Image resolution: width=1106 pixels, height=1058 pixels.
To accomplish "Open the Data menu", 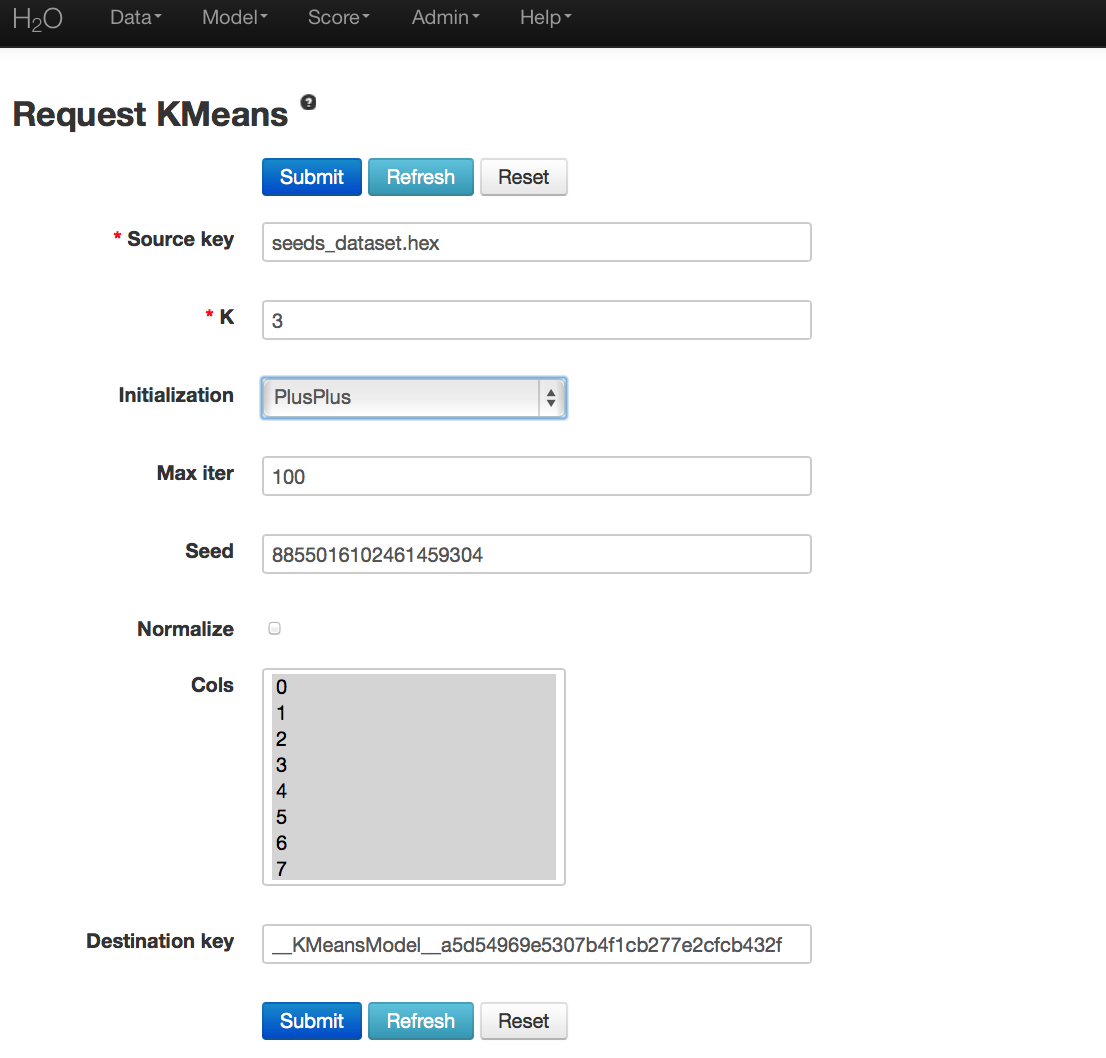I will tap(134, 17).
